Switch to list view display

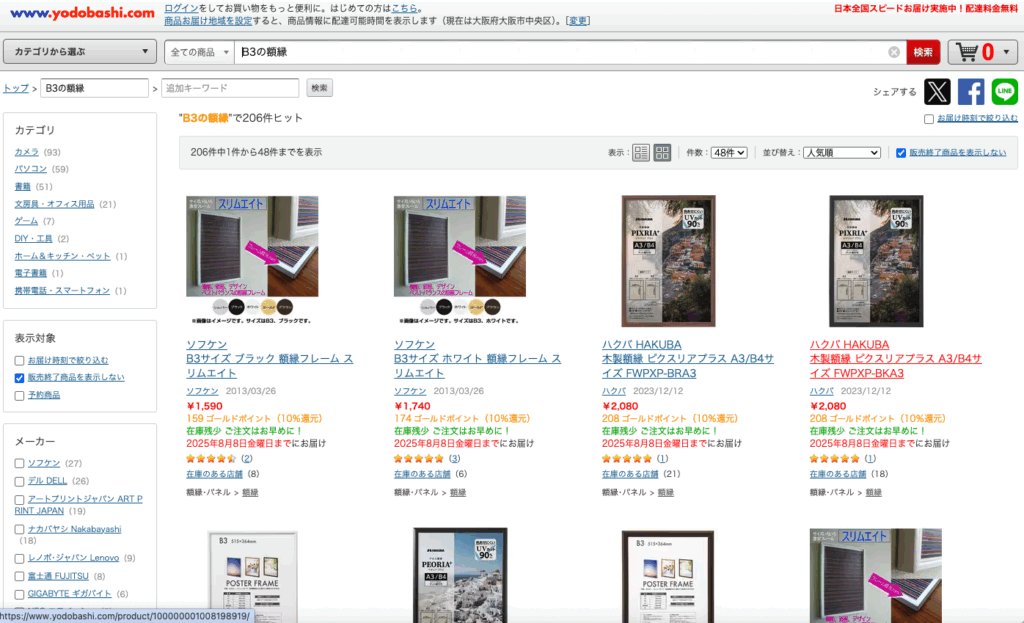[x=641, y=153]
